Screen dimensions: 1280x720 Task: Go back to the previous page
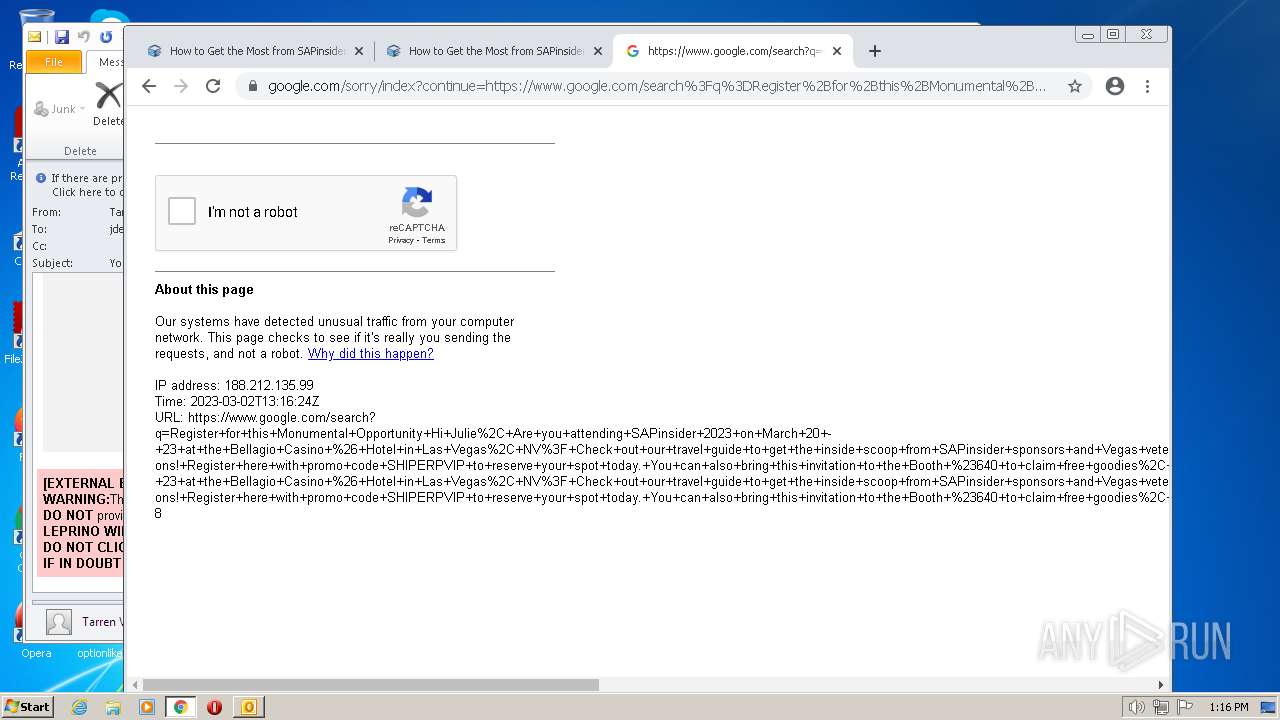[149, 86]
